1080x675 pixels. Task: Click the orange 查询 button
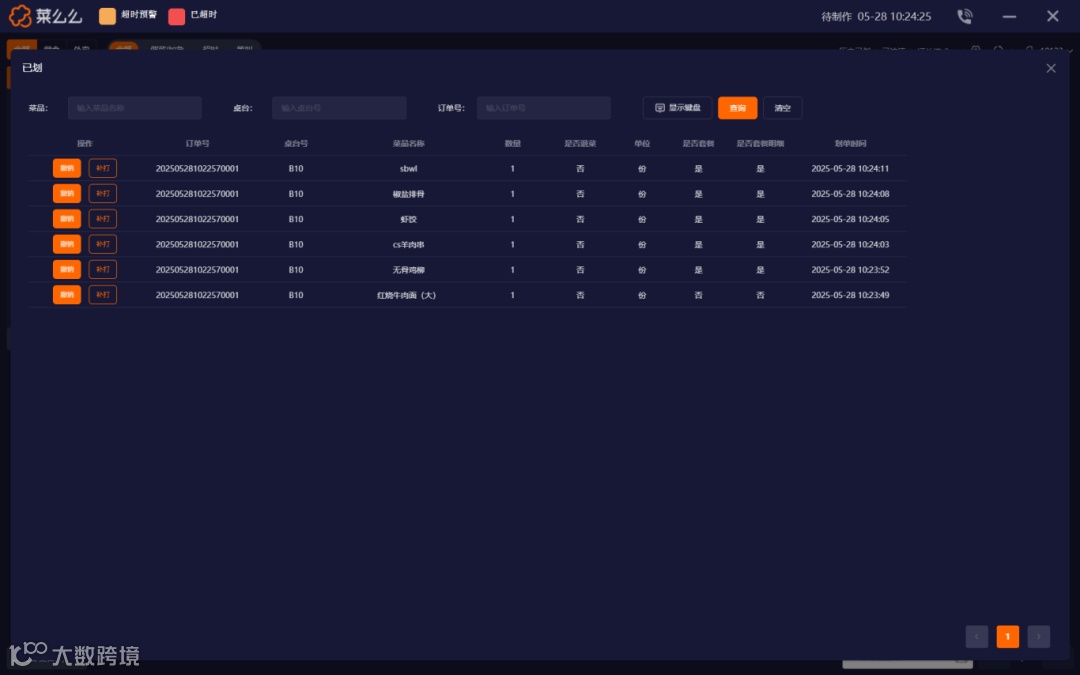737,108
